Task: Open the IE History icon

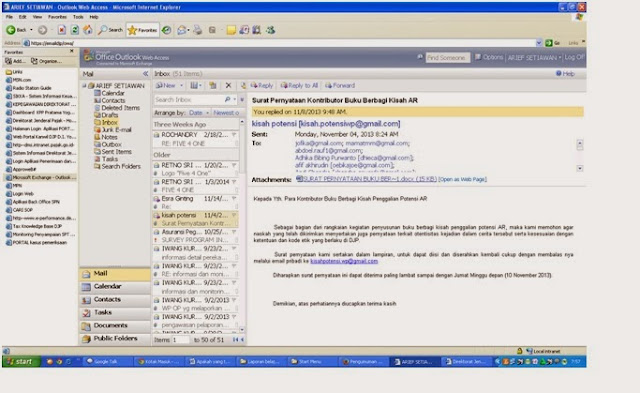Action: (167, 30)
